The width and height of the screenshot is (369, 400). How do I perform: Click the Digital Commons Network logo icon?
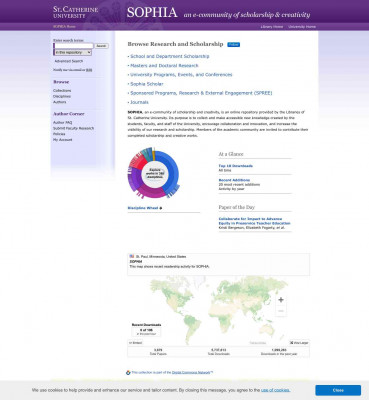[128, 372]
